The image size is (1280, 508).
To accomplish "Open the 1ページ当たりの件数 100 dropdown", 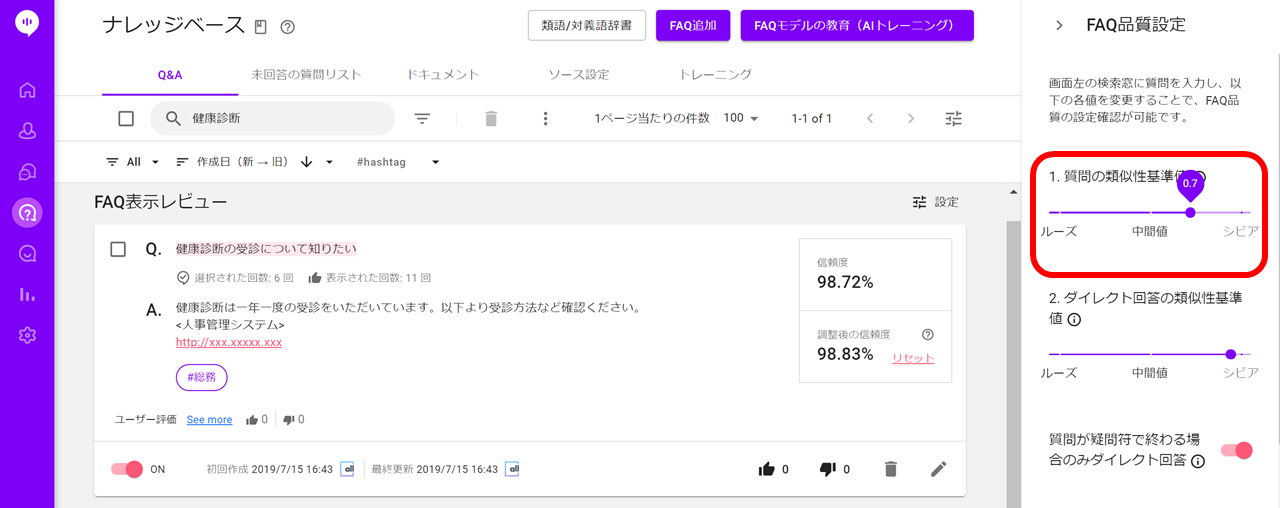I will (x=741, y=118).
